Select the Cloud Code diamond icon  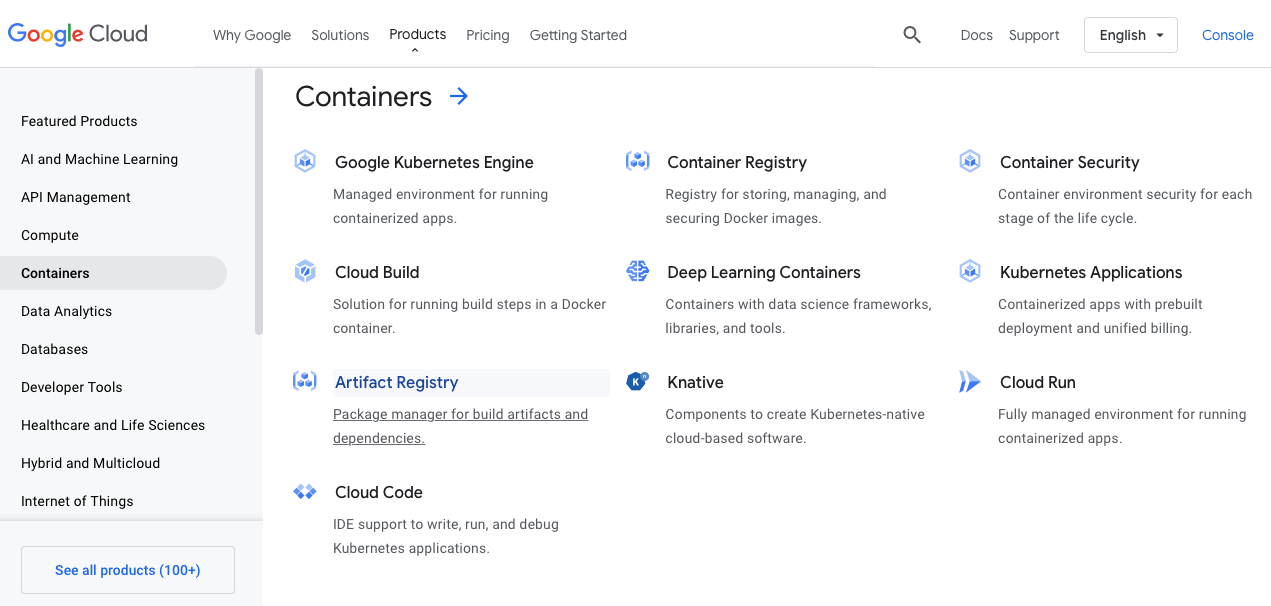click(305, 490)
